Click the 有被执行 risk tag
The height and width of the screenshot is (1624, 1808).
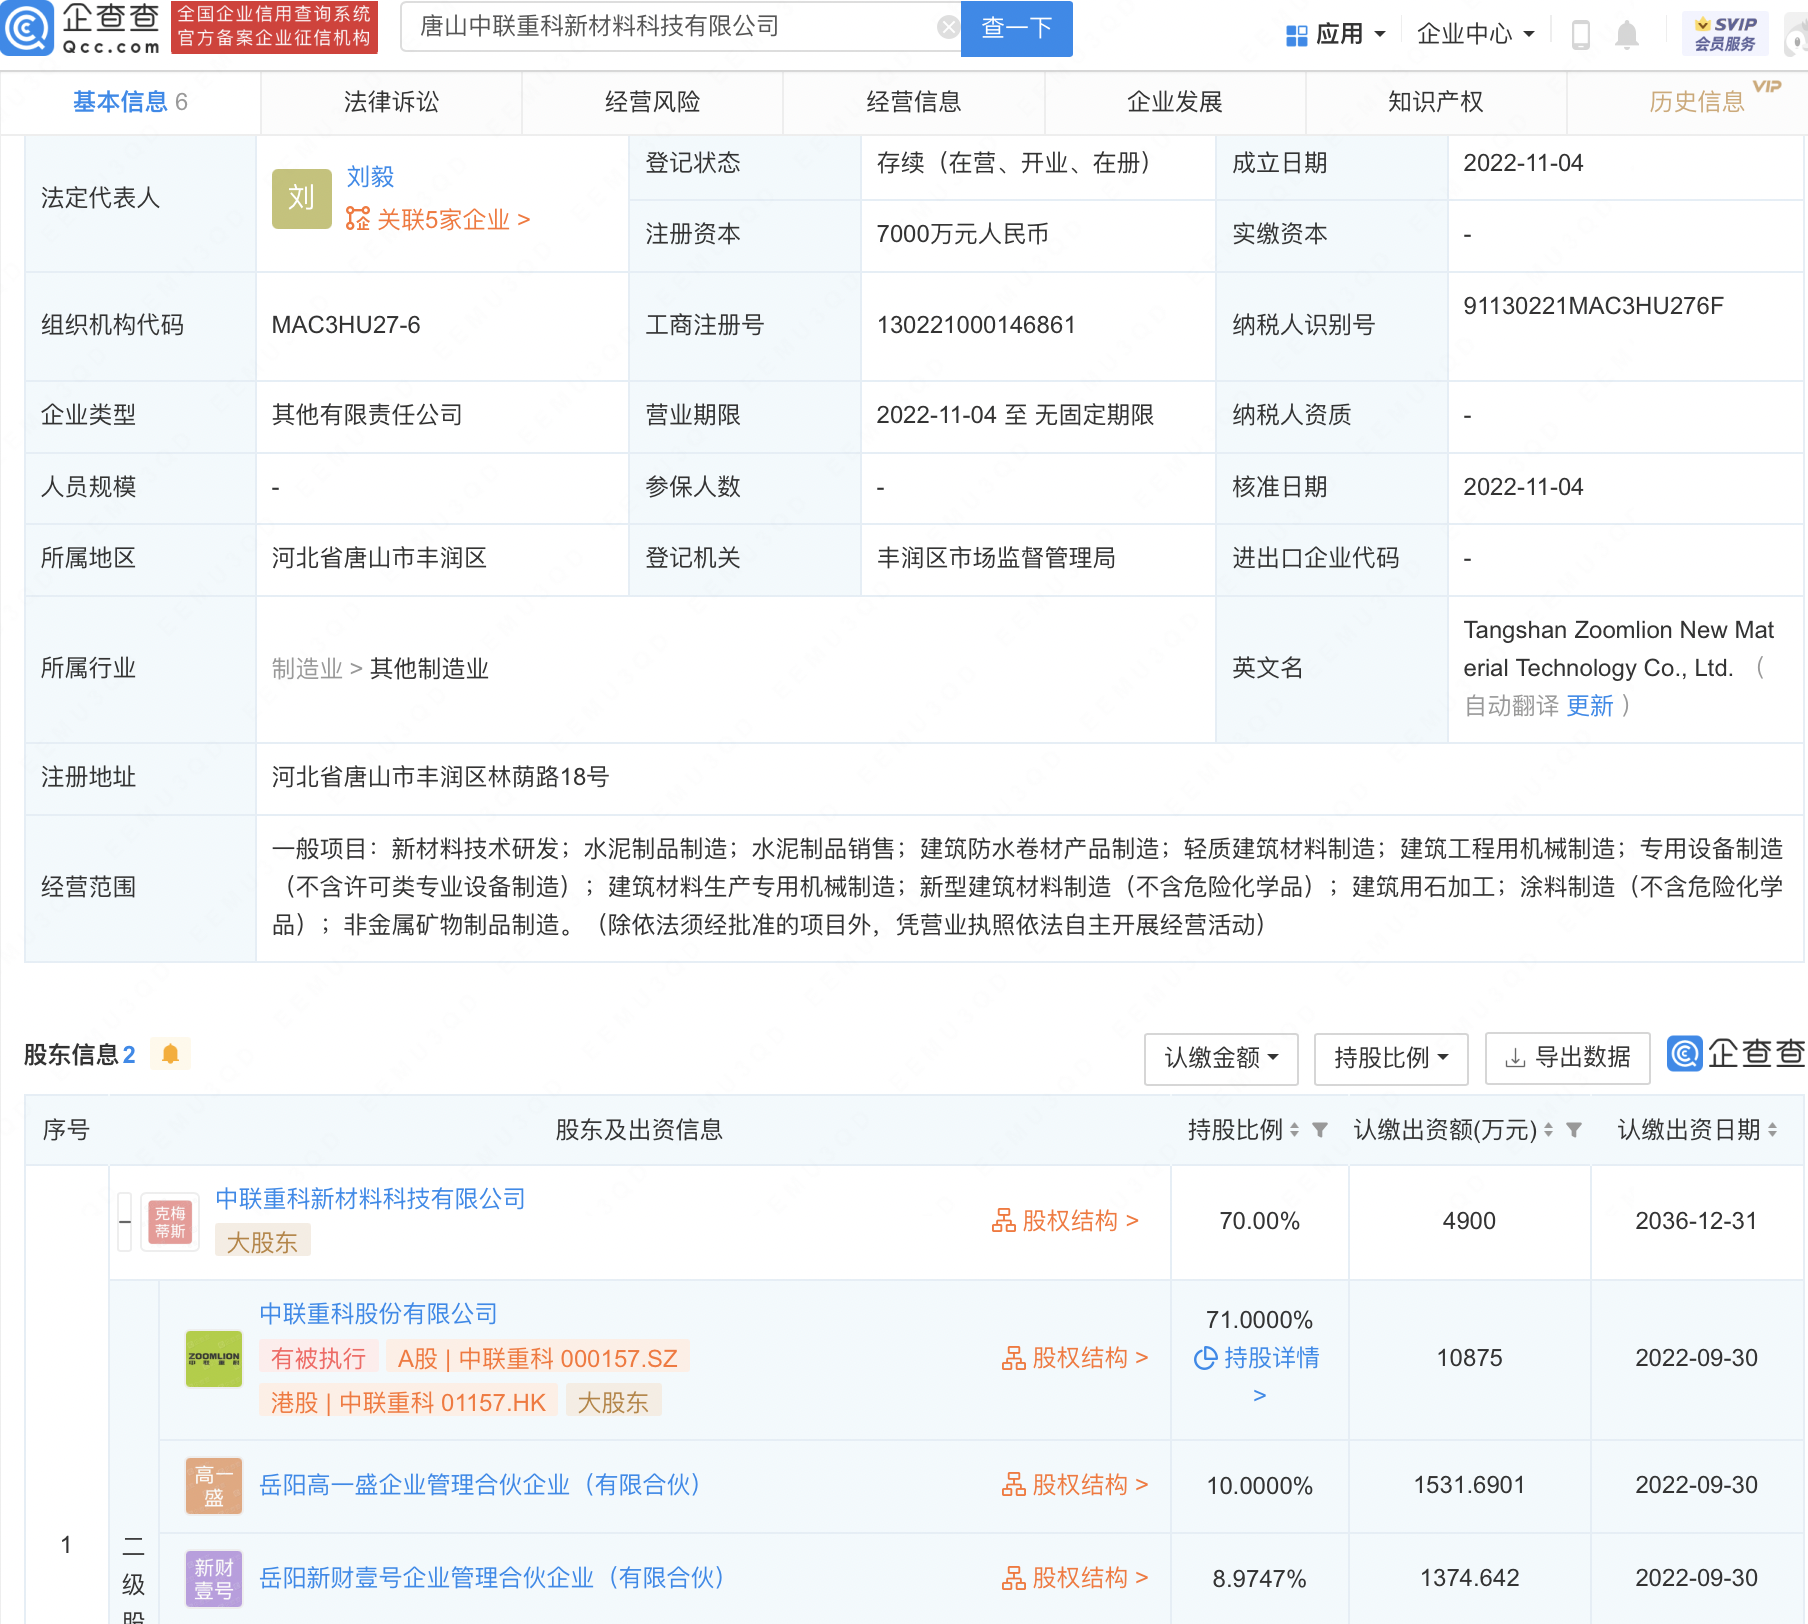[319, 1358]
